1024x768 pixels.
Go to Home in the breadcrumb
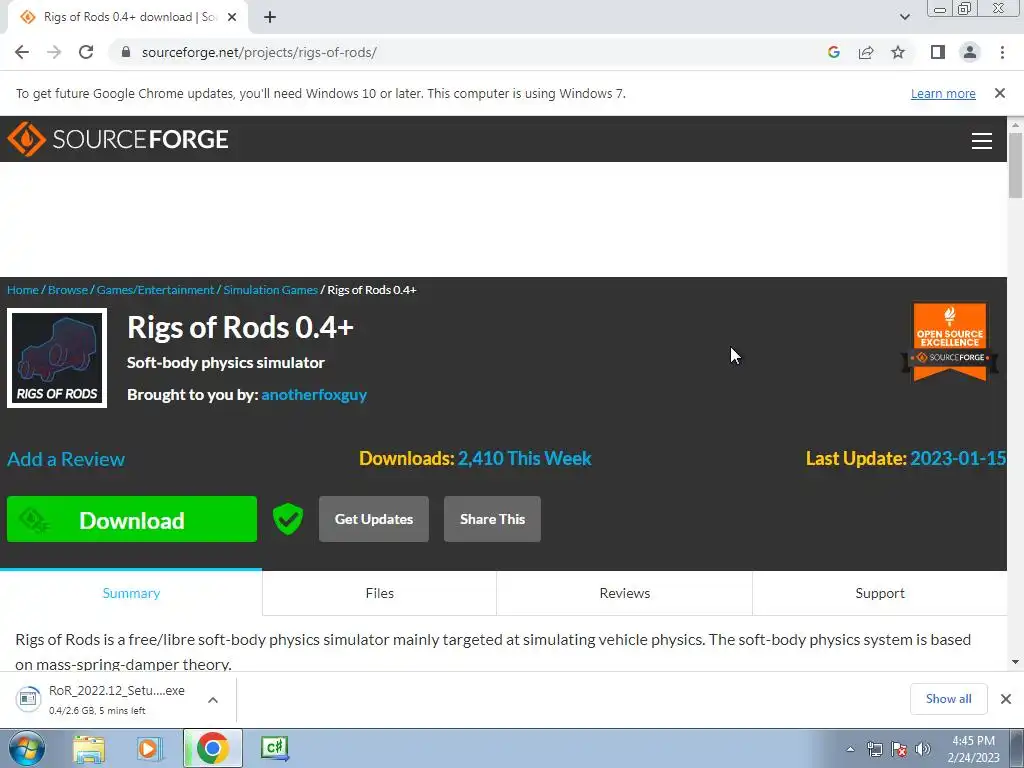[x=23, y=290]
